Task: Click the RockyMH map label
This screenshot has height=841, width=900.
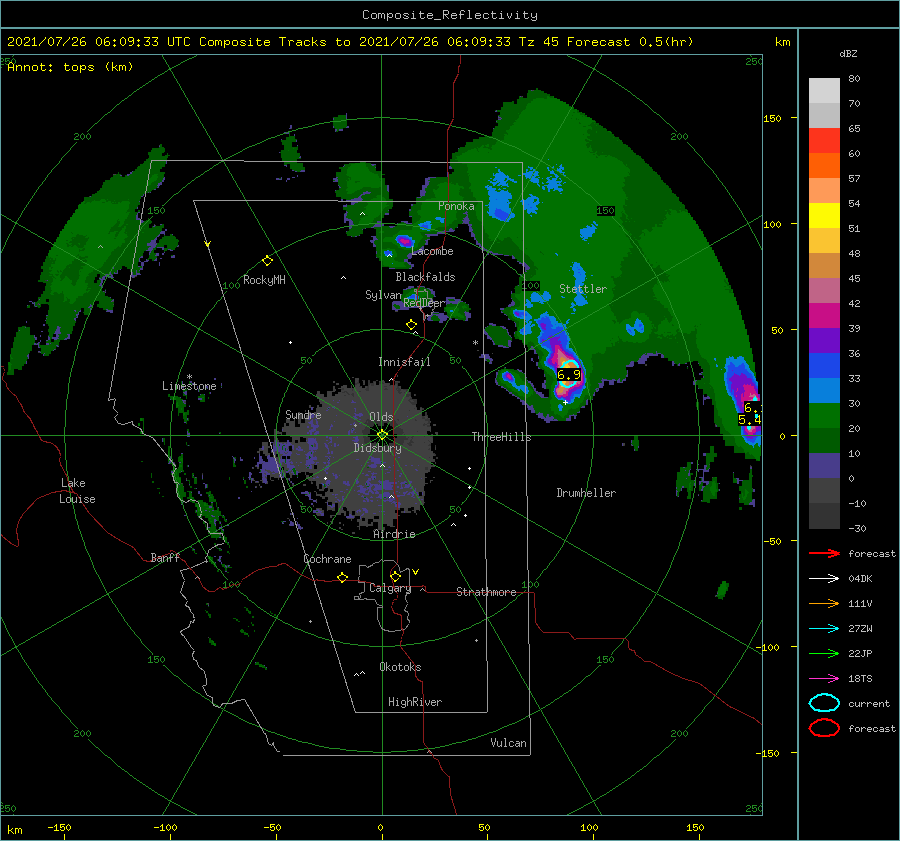Action: 264,280
